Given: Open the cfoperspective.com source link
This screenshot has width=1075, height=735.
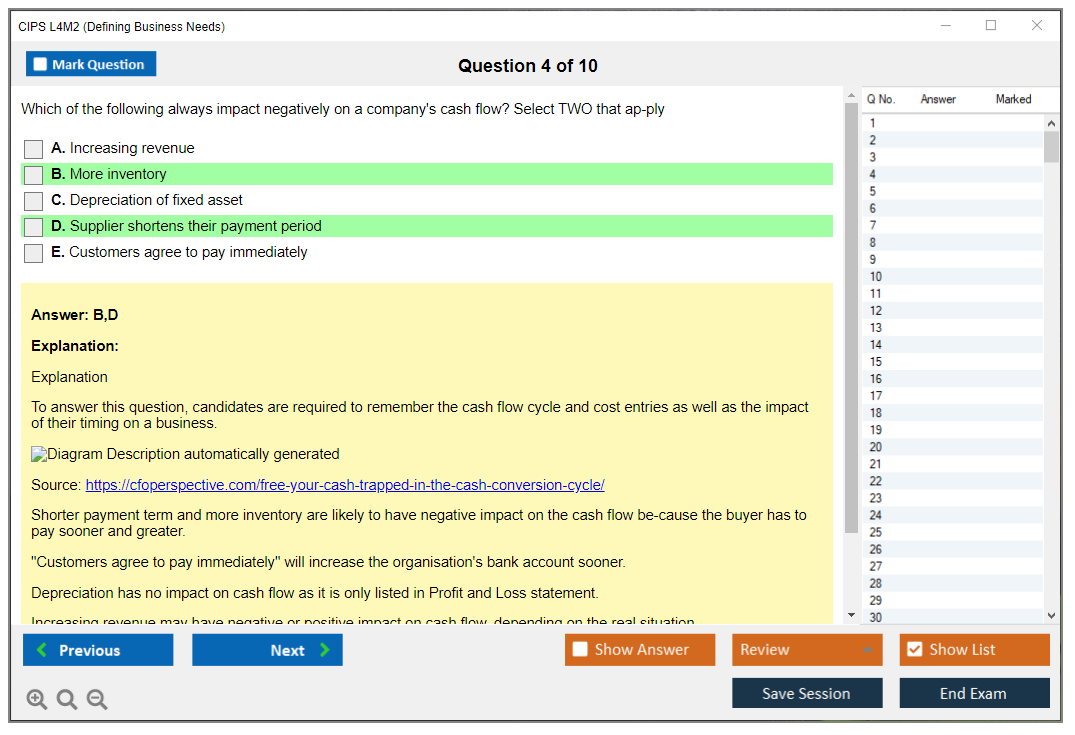Looking at the screenshot, I should point(345,485).
